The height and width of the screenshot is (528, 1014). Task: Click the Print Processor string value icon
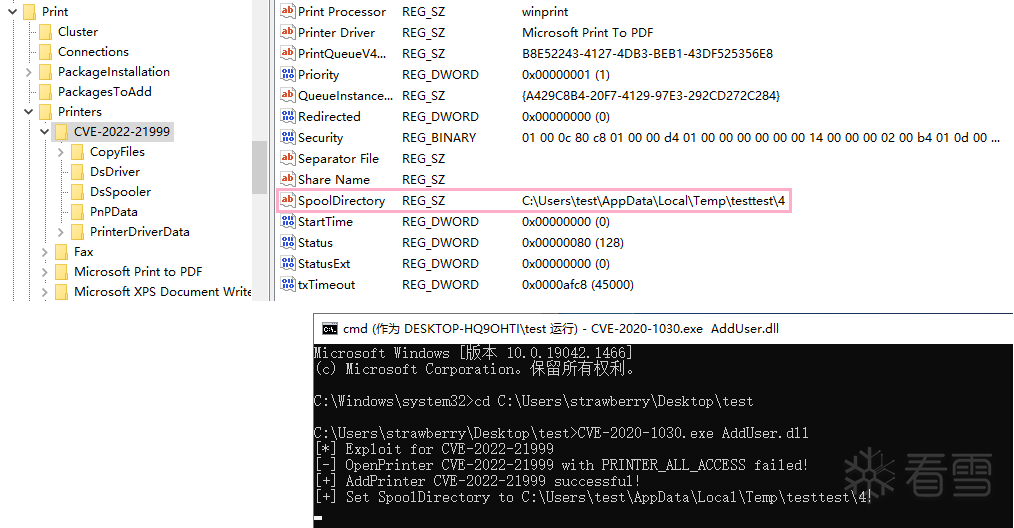(288, 11)
